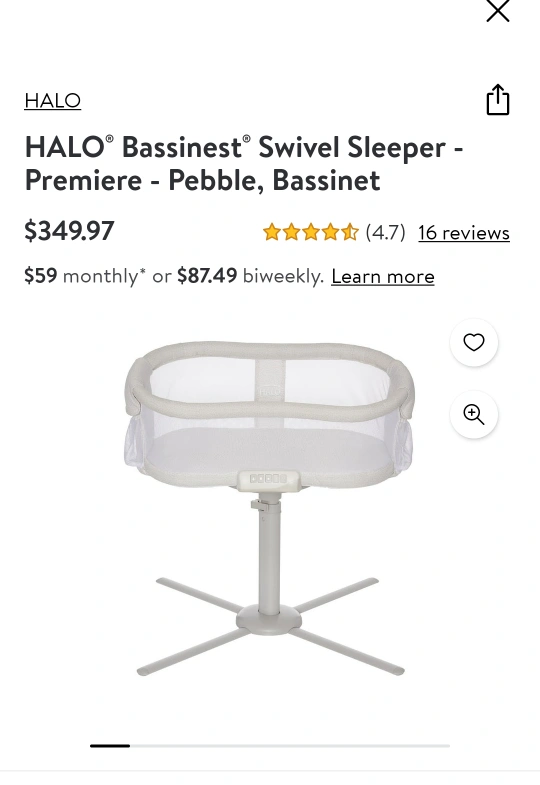Image resolution: width=540 pixels, height=785 pixels.
Task: Tap the $349.97 price
Action: (70, 231)
